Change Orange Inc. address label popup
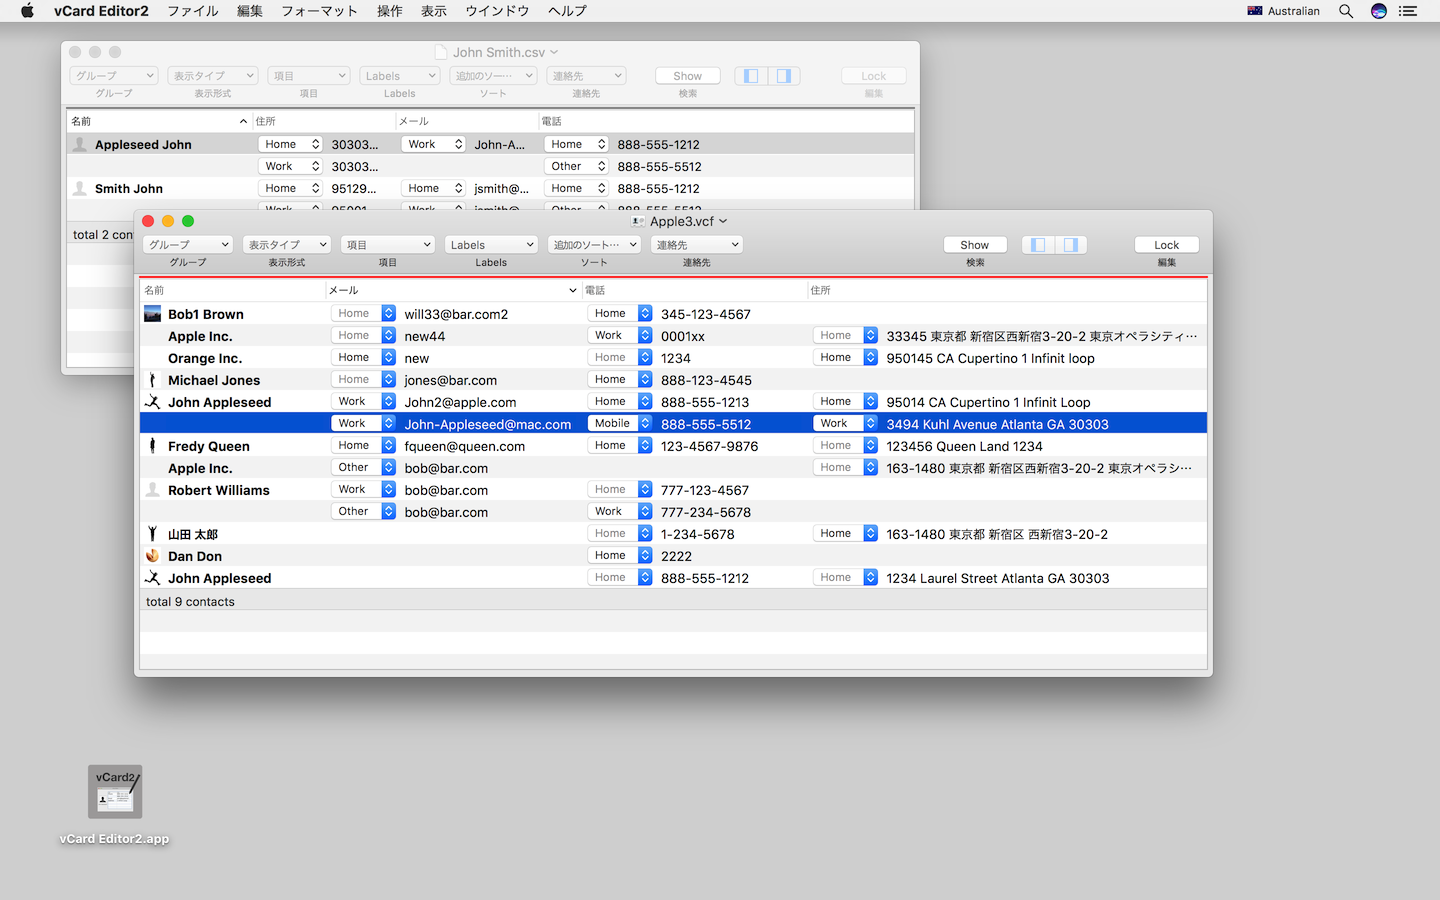 tap(845, 358)
